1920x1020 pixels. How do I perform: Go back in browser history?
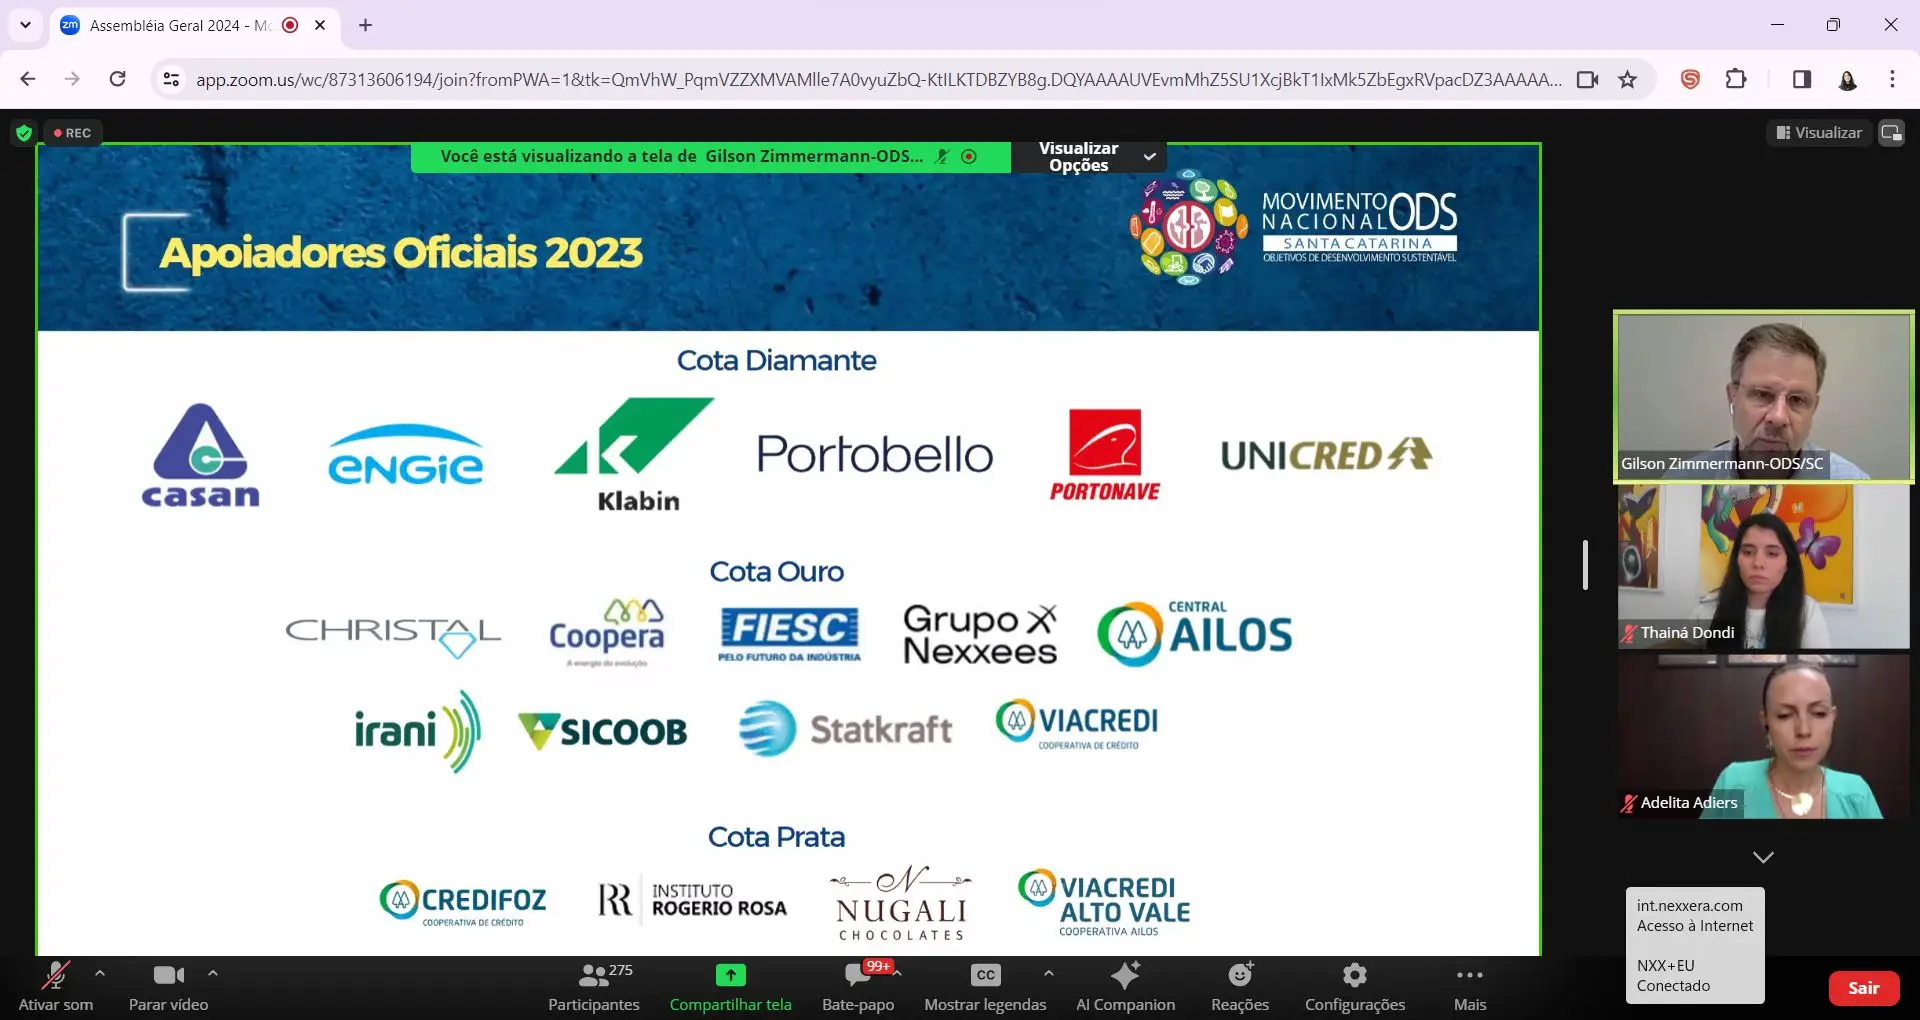coord(28,79)
